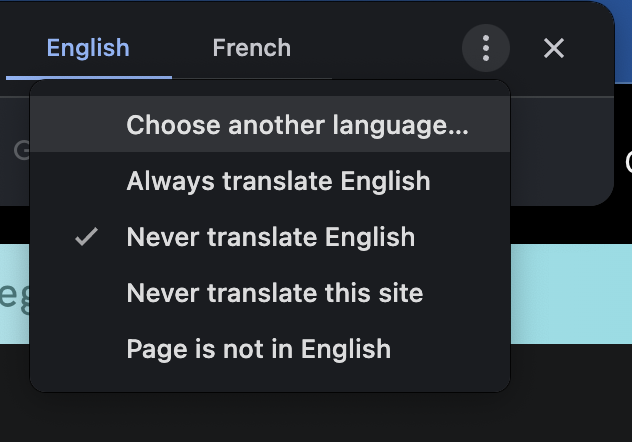Uncheck 'Never translate English'
632x442 pixels.
point(270,237)
